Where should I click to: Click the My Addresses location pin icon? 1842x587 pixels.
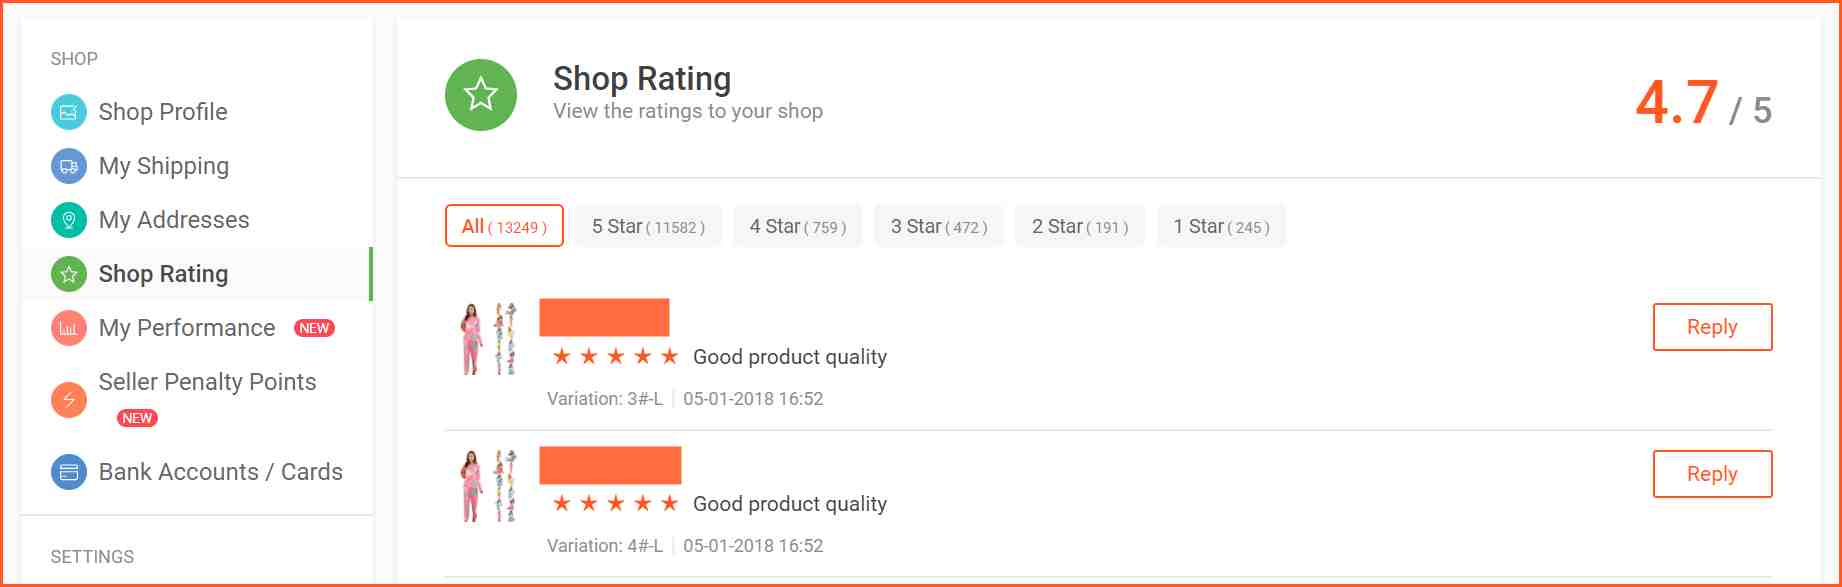click(69, 220)
